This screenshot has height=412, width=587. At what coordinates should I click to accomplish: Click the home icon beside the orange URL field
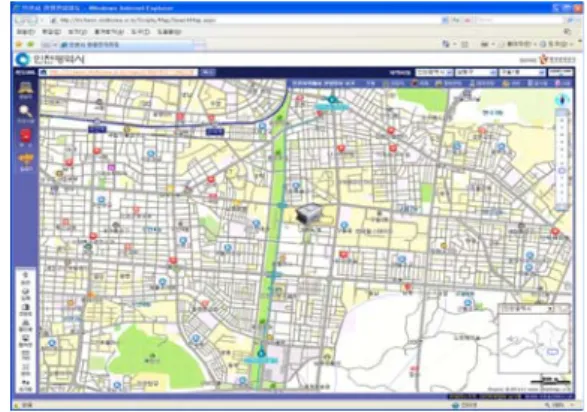click(43, 73)
